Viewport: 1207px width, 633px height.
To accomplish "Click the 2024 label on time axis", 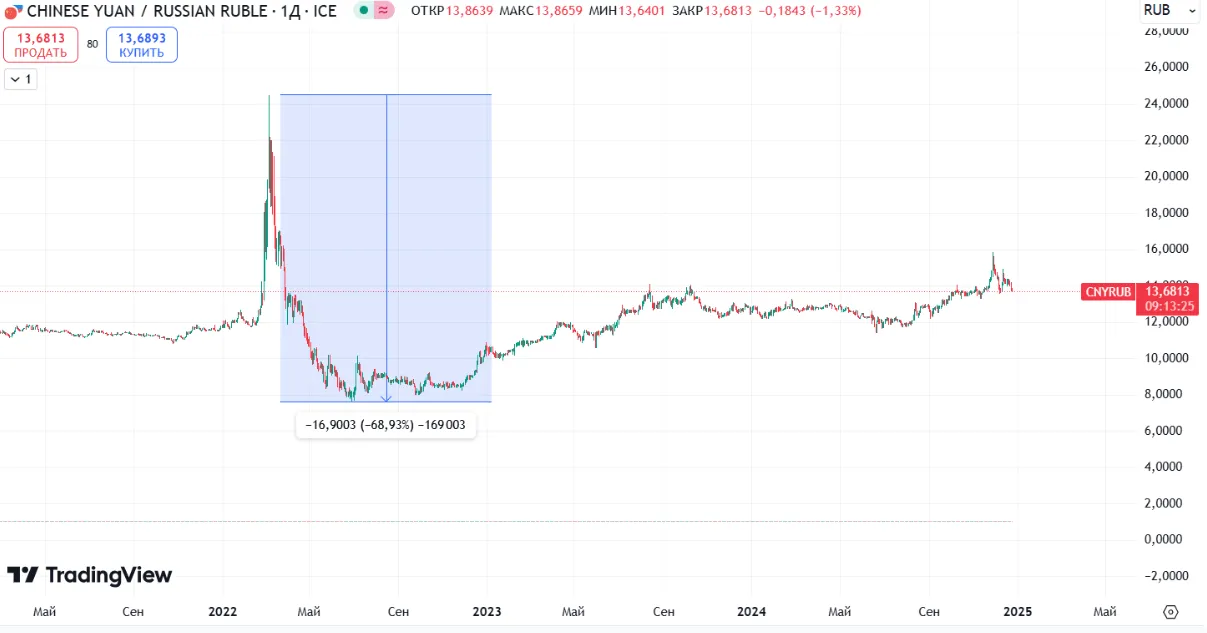I will [751, 611].
